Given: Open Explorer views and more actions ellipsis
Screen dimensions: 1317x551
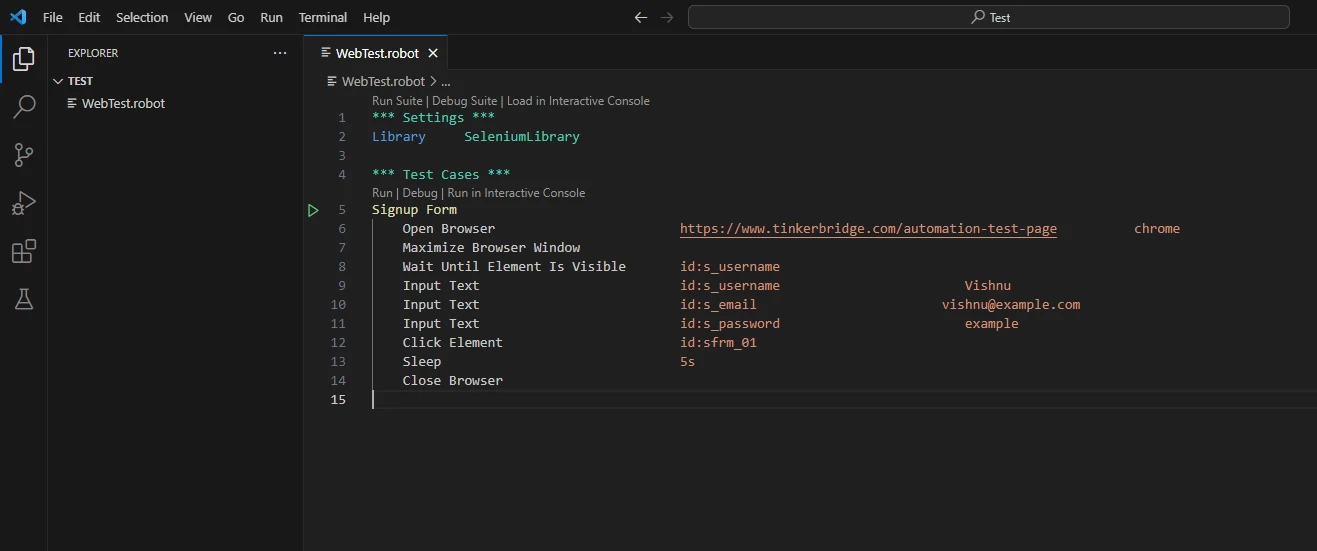Looking at the screenshot, I should 280,53.
